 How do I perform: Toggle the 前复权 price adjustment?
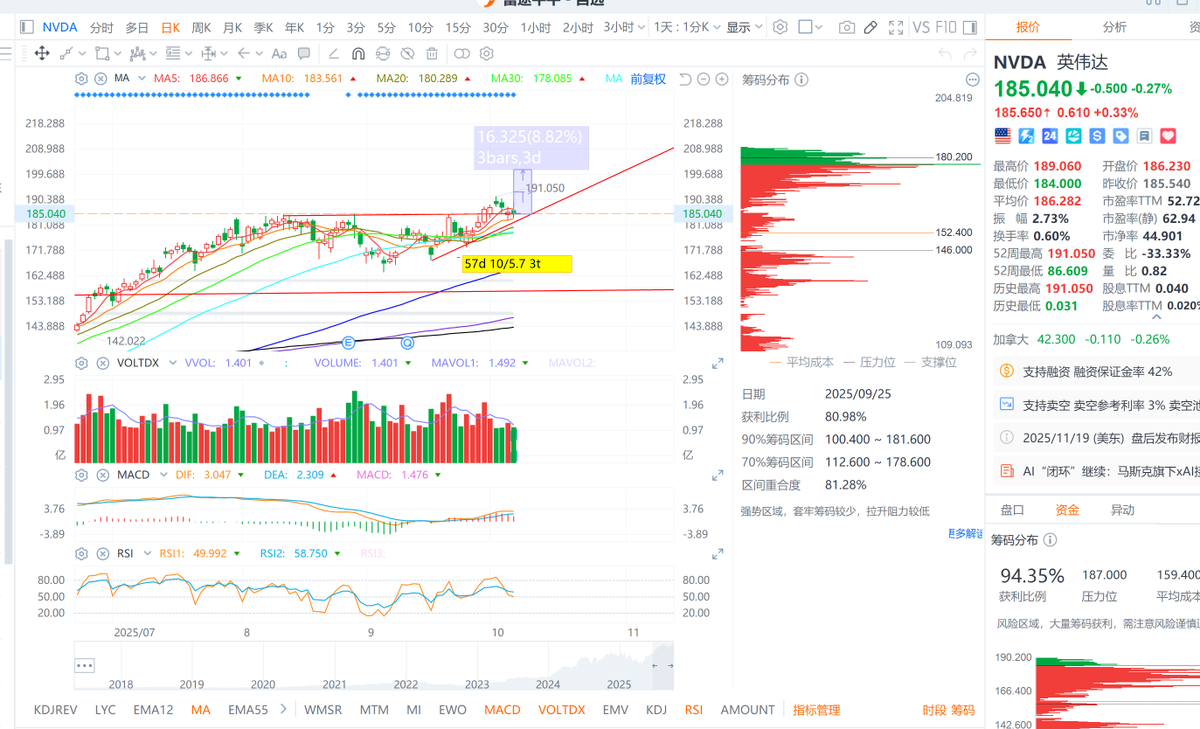648,79
